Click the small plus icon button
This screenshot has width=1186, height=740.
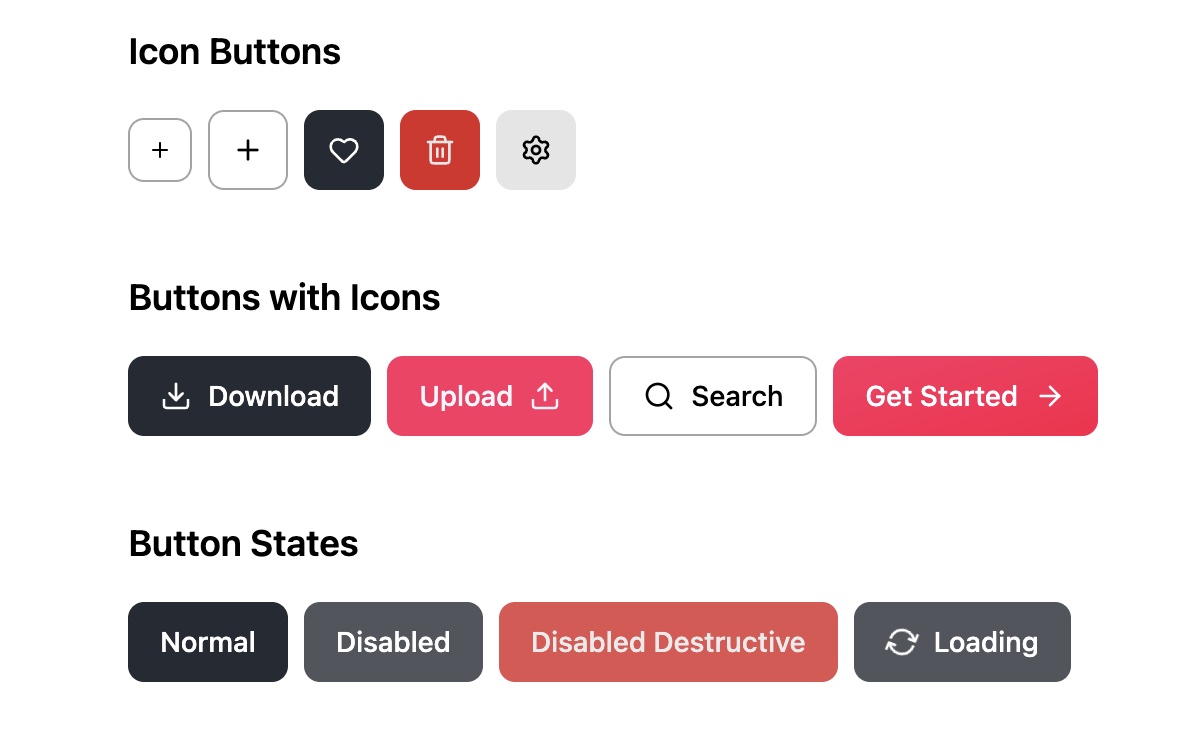[160, 150]
